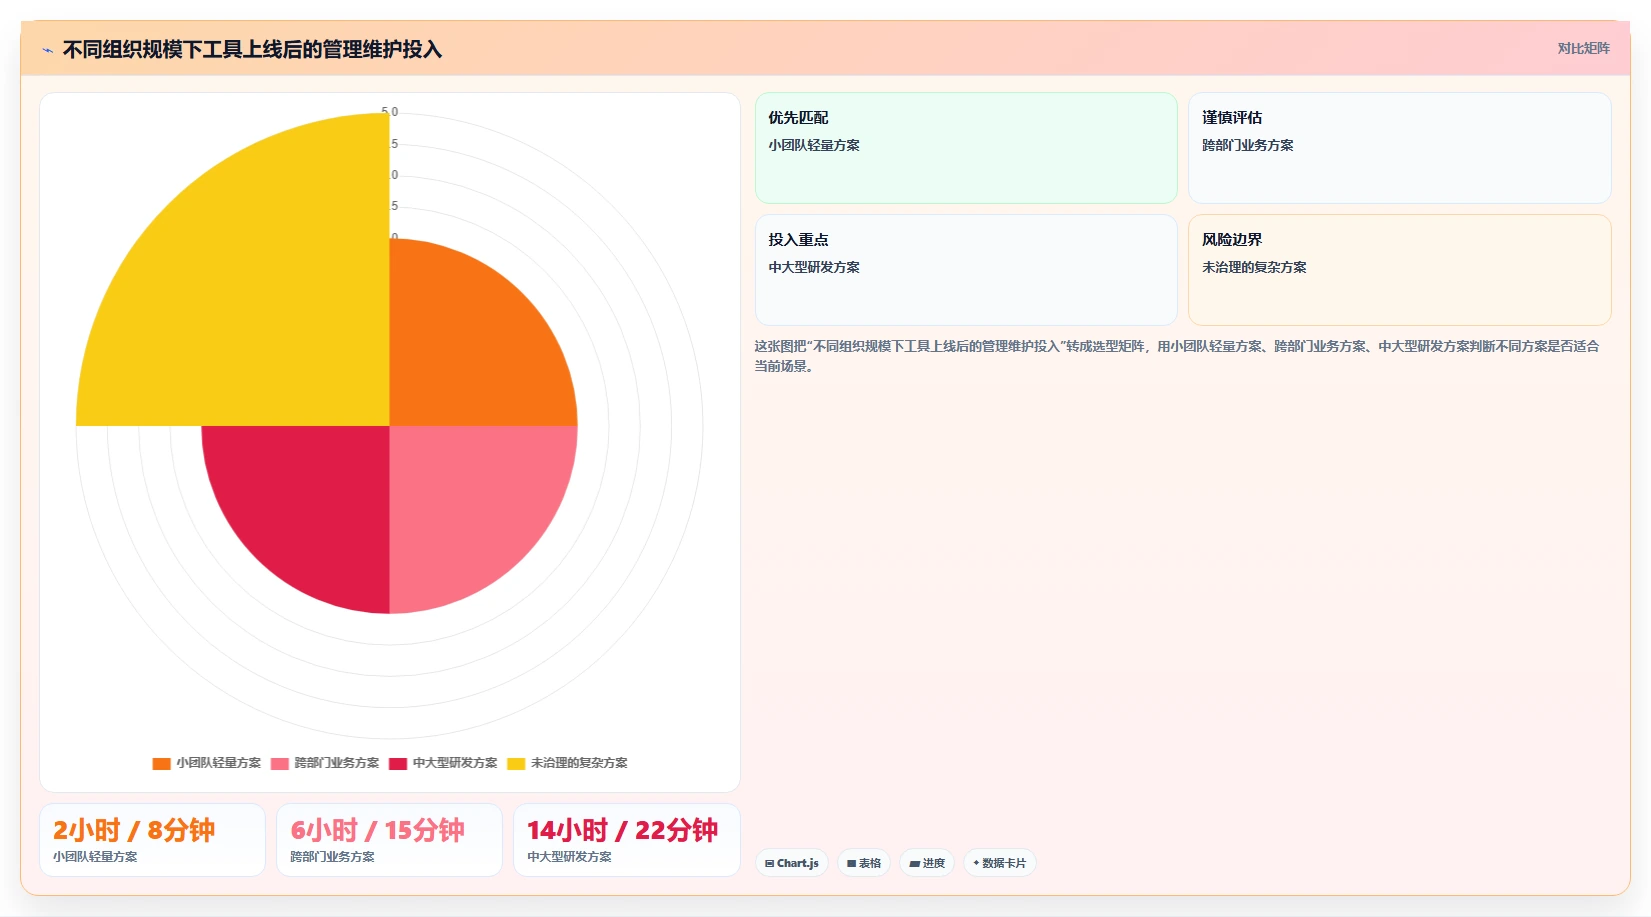Click the 对比矩阵 label in the header
This screenshot has height=917, width=1651.
click(1583, 48)
